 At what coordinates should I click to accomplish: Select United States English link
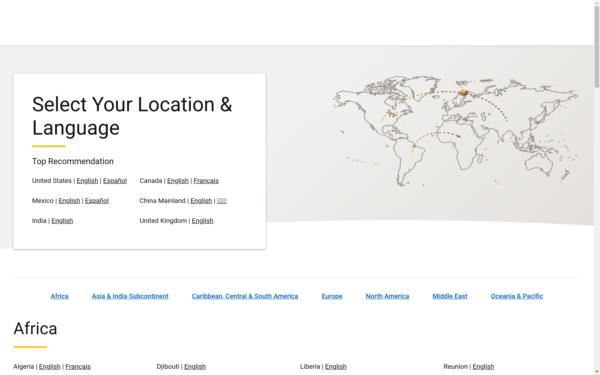click(x=87, y=181)
